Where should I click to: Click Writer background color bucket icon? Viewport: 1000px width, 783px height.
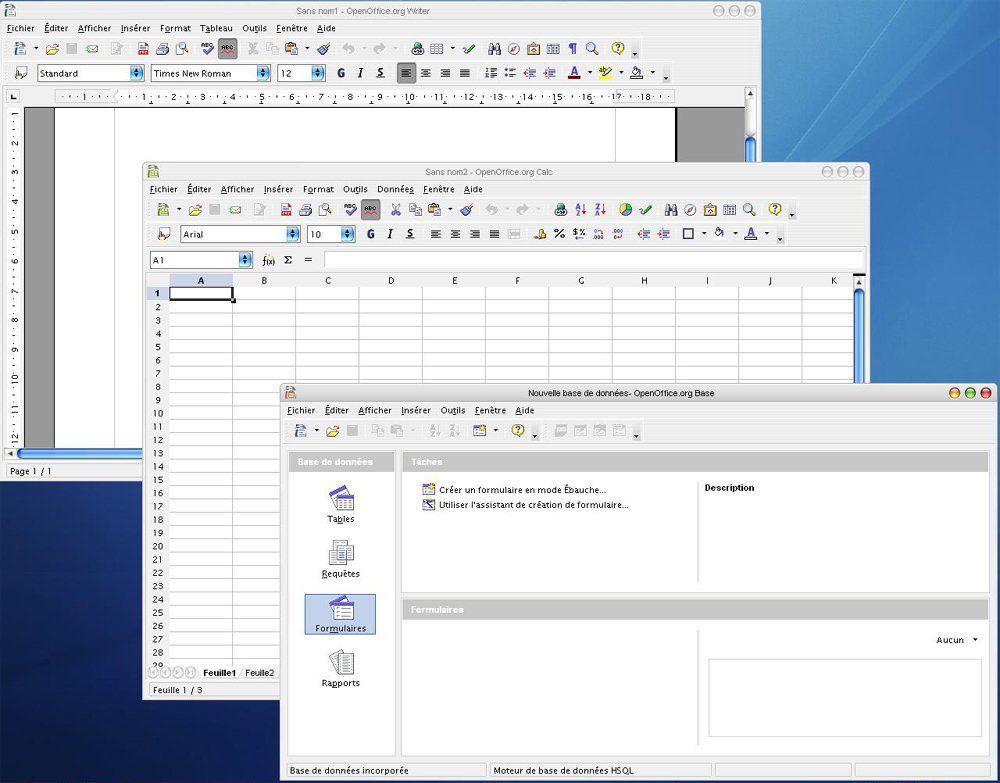(x=636, y=73)
